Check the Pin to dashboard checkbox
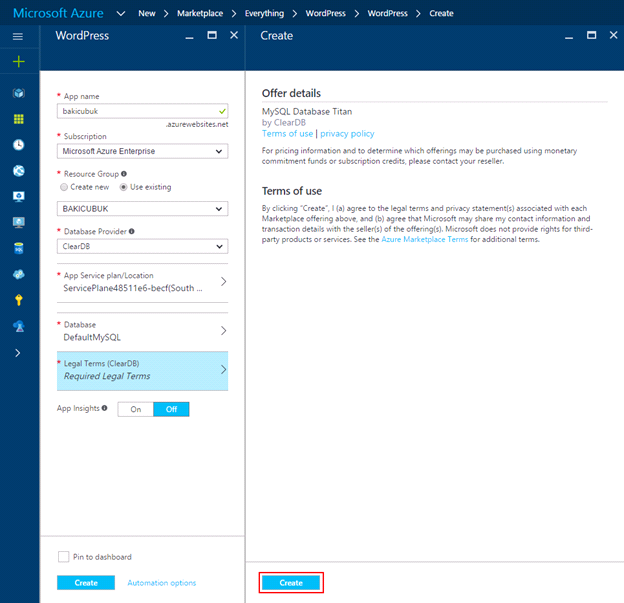Screen dimensions: 624x603 click(x=64, y=556)
